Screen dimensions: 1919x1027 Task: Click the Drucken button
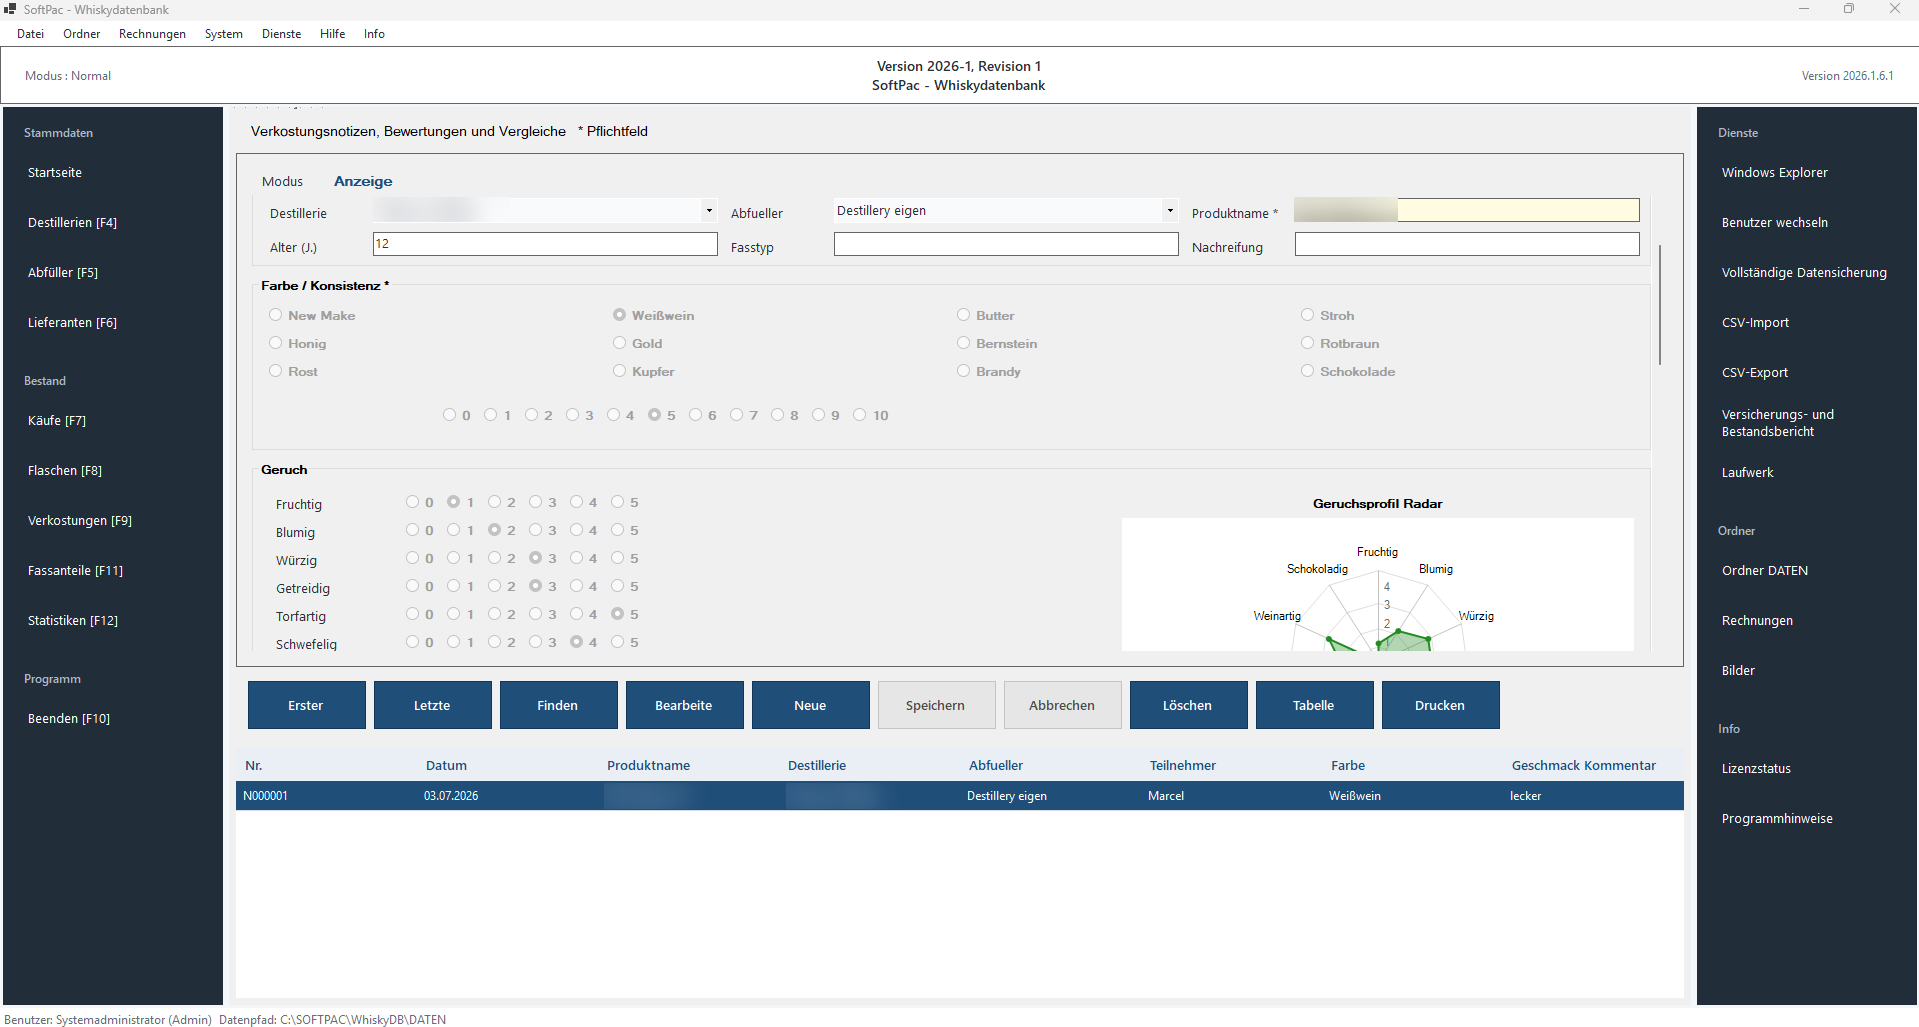[x=1439, y=705]
